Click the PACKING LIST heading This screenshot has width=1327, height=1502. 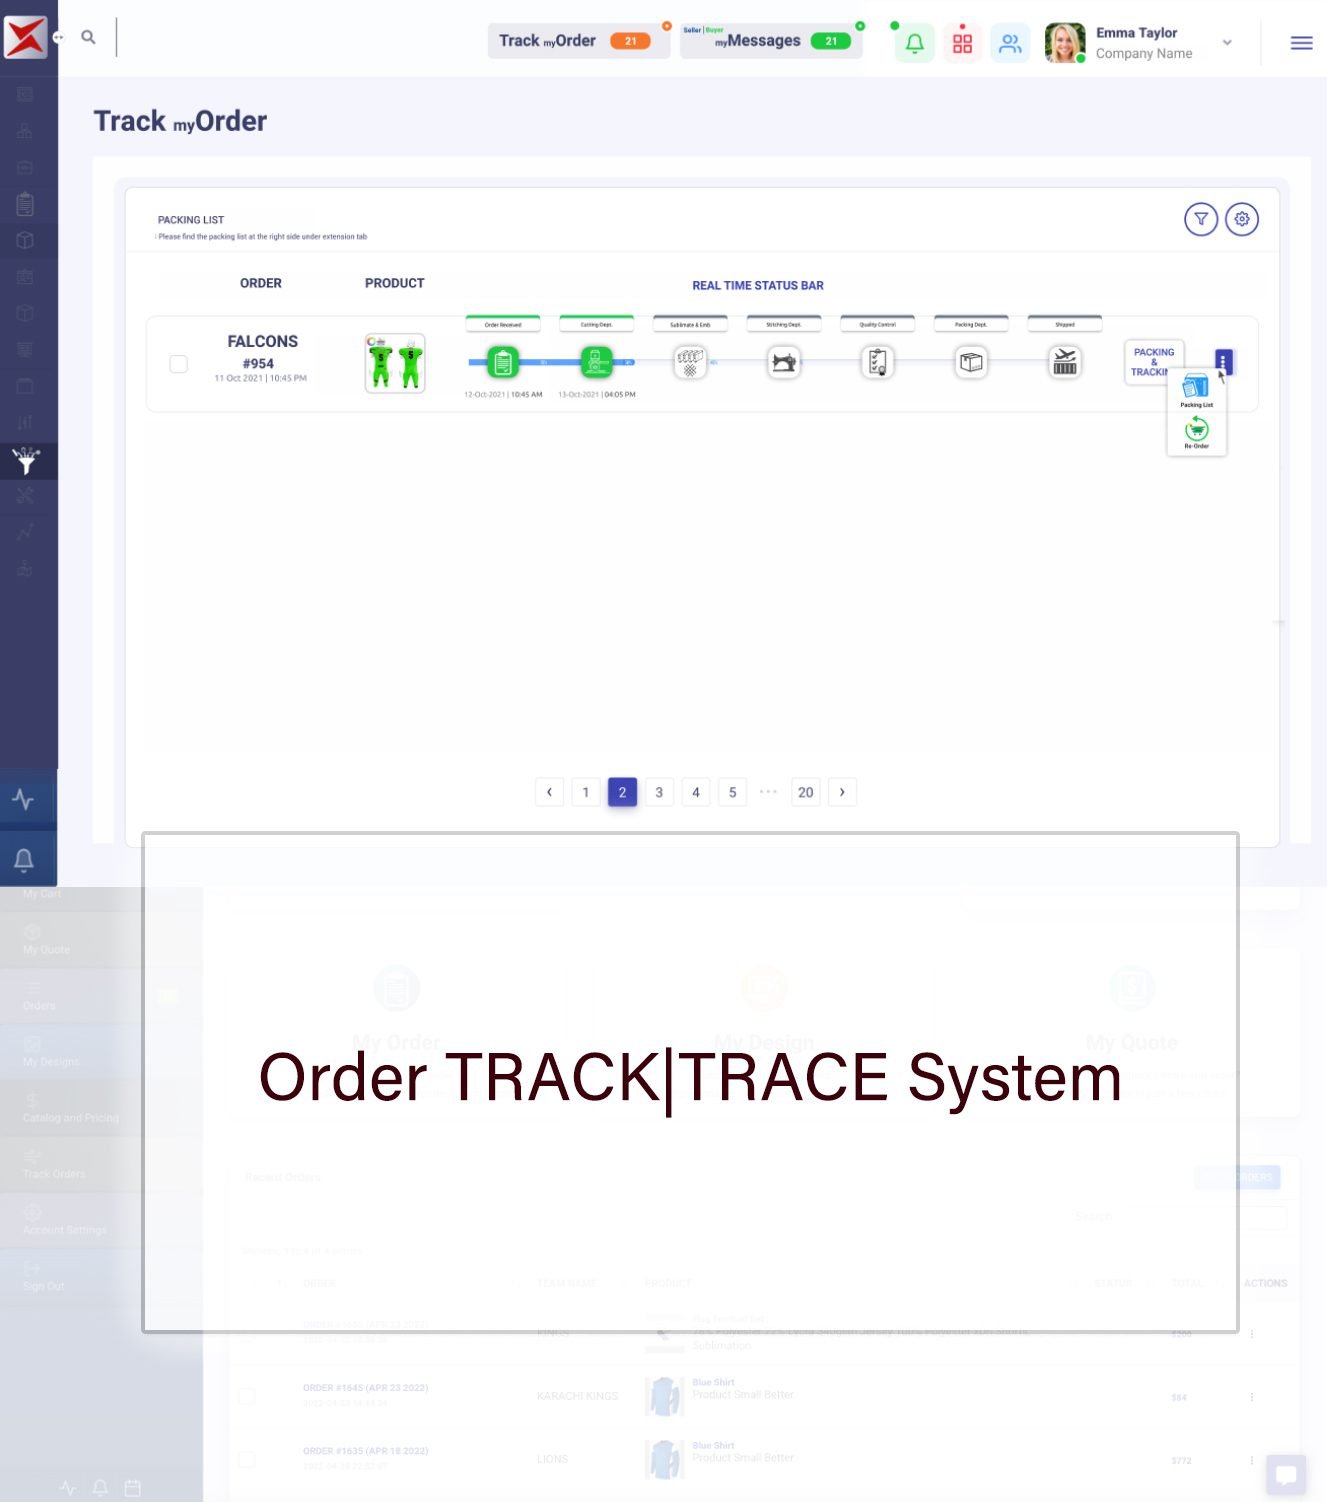[x=191, y=220]
